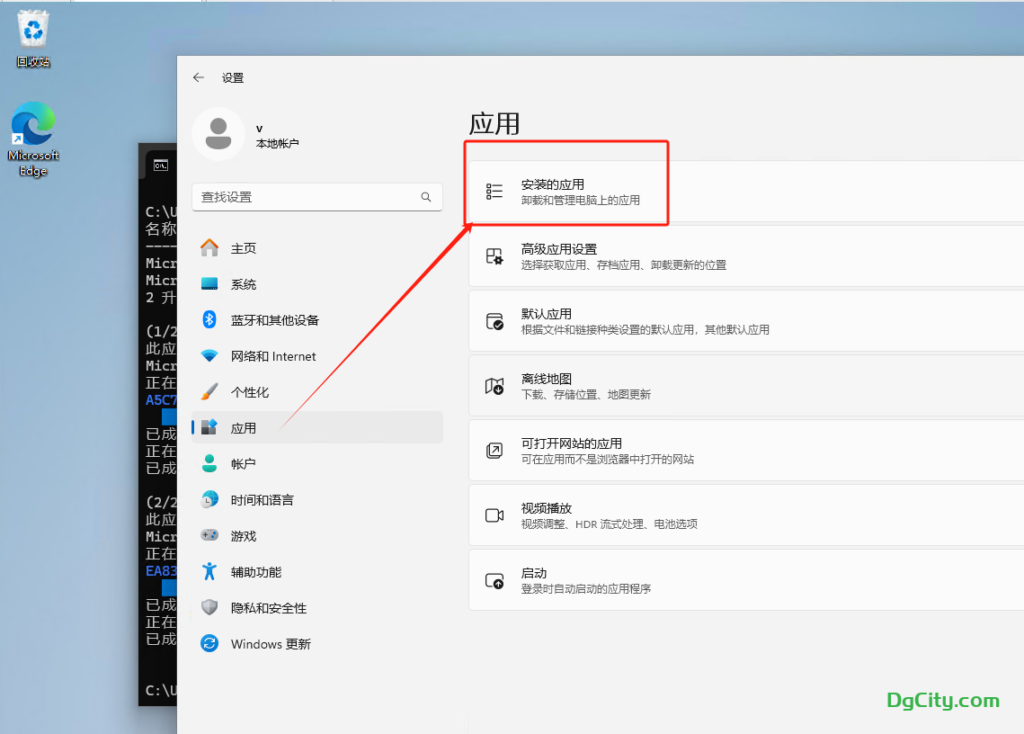
Task: Click the 高级应用设置 icon
Action: coord(494,256)
